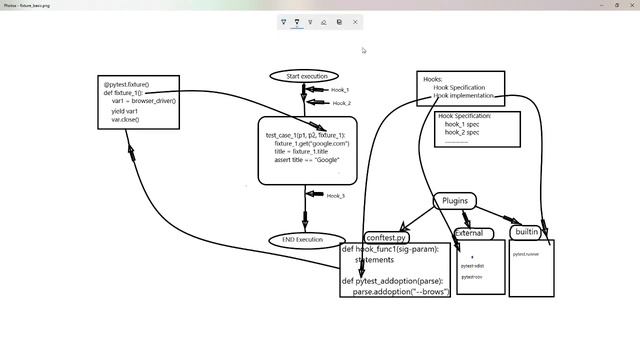Click the "def fixture_1():" line

point(123,93)
